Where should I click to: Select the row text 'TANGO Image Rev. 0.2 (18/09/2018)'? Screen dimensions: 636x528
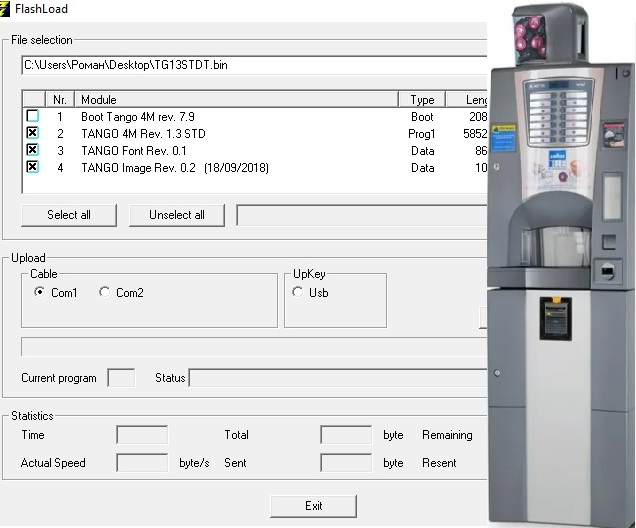tap(175, 168)
